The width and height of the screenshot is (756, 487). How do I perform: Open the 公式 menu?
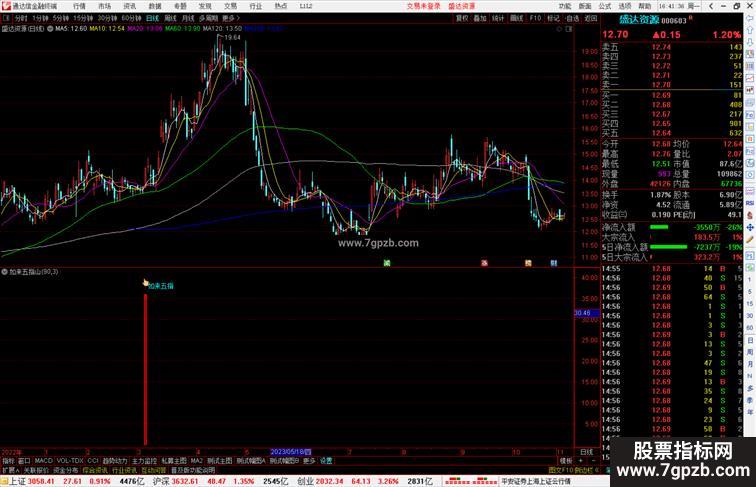(x=605, y=6)
